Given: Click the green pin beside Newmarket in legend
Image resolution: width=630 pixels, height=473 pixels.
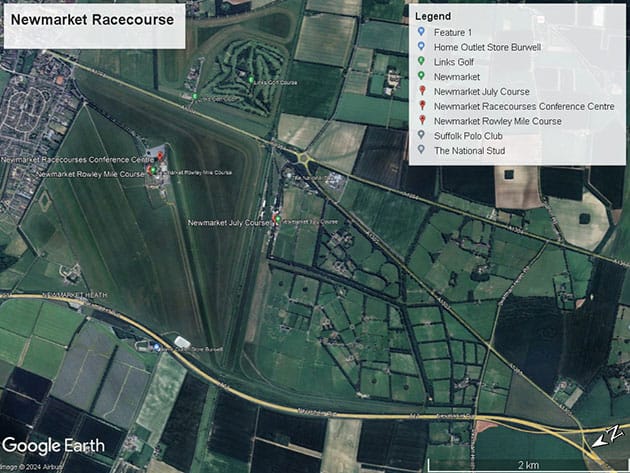Looking at the screenshot, I should pyautogui.click(x=421, y=76).
